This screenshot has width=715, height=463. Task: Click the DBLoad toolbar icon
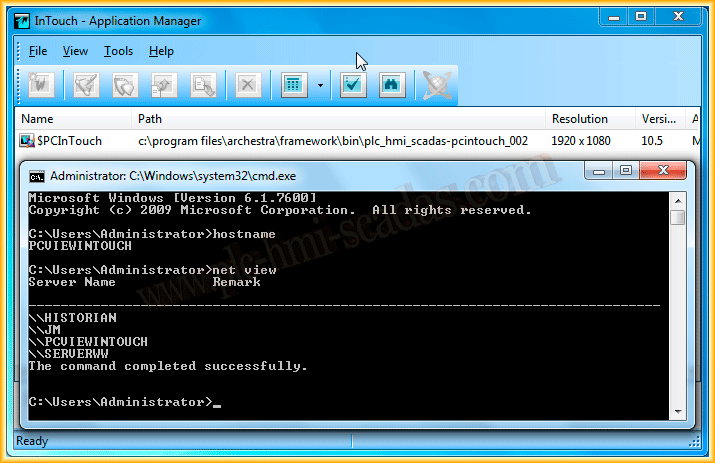pyautogui.click(x=203, y=86)
